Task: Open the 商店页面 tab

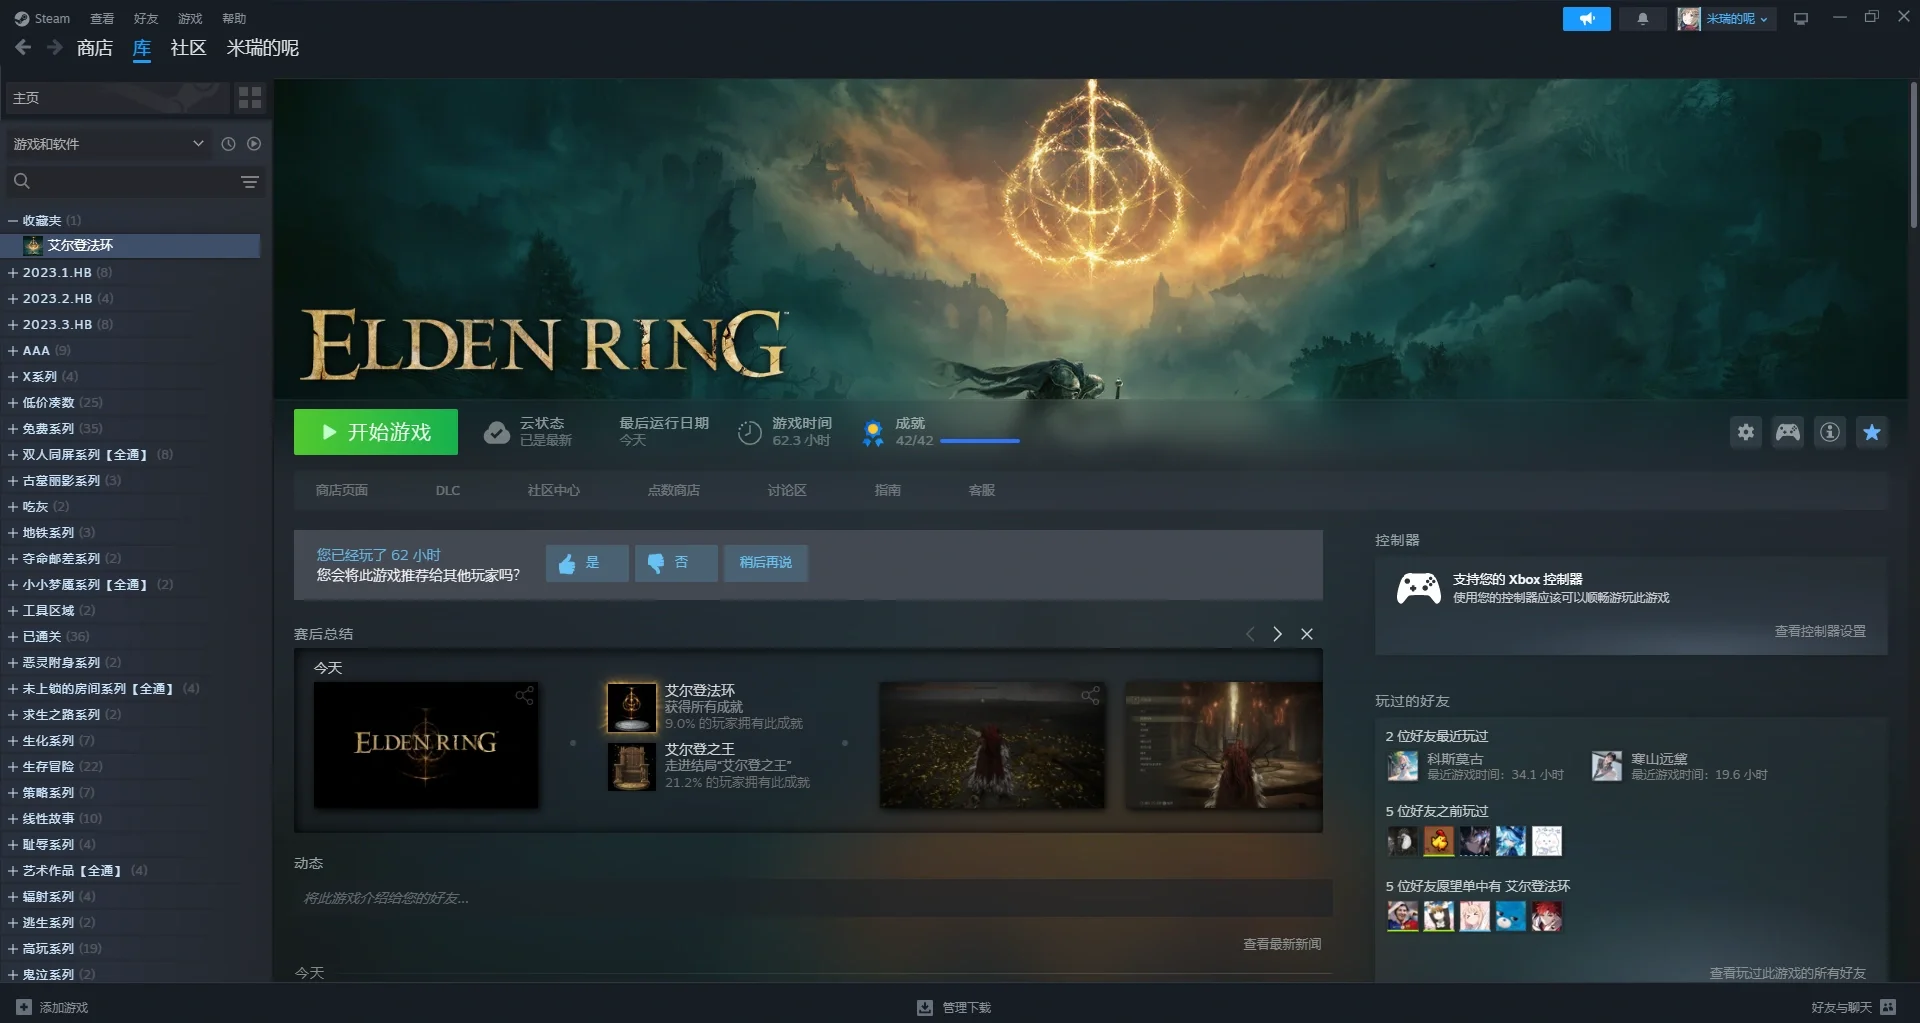Action: pyautogui.click(x=342, y=490)
